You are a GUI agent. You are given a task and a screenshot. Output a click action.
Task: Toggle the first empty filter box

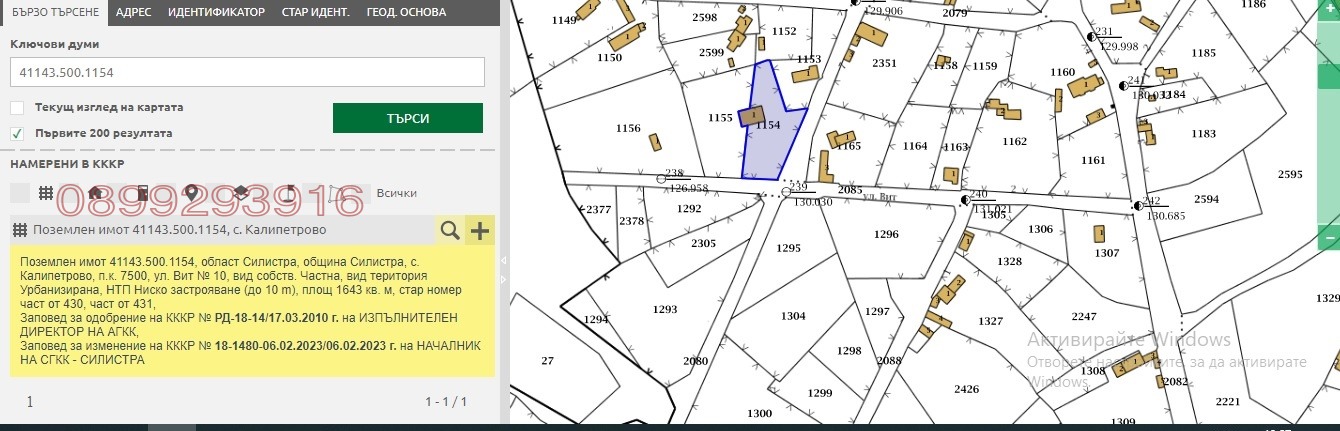pyautogui.click(x=19, y=193)
